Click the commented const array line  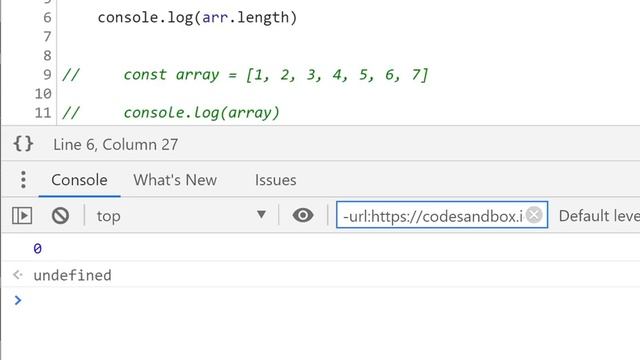[245, 75]
